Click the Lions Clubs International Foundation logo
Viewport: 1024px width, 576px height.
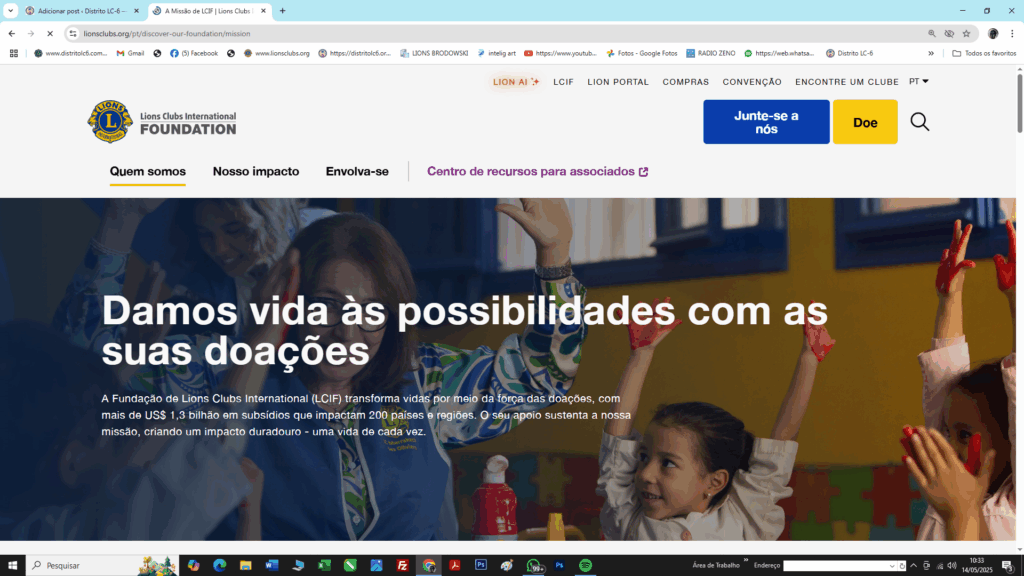(162, 121)
